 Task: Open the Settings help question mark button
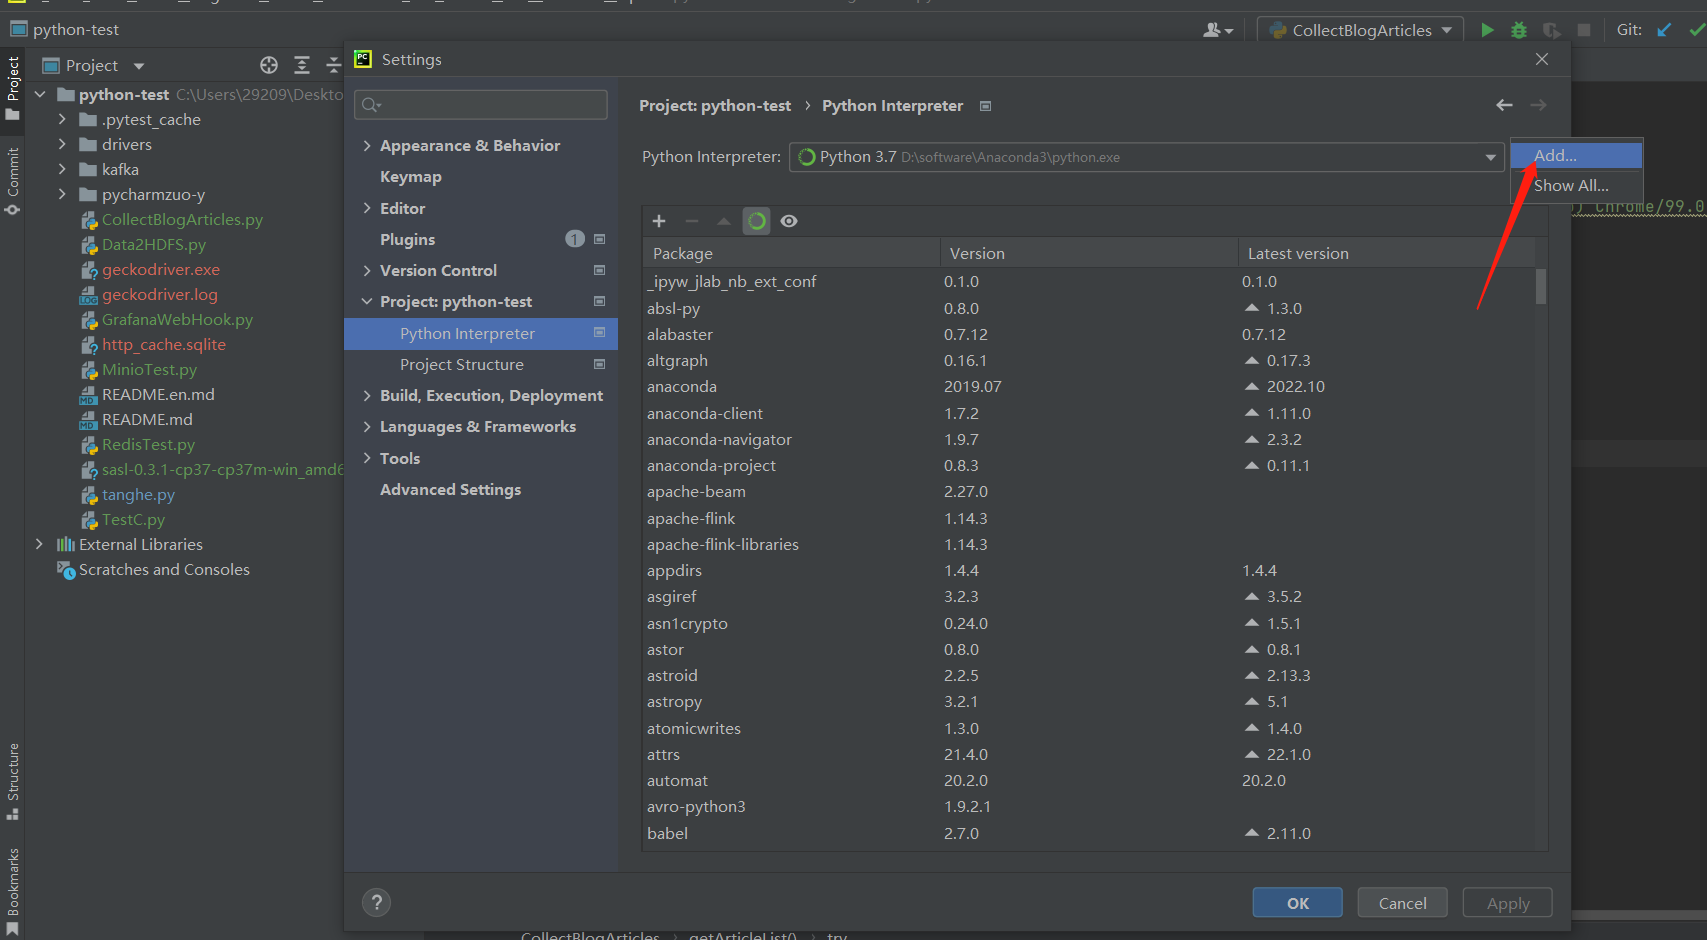(376, 903)
